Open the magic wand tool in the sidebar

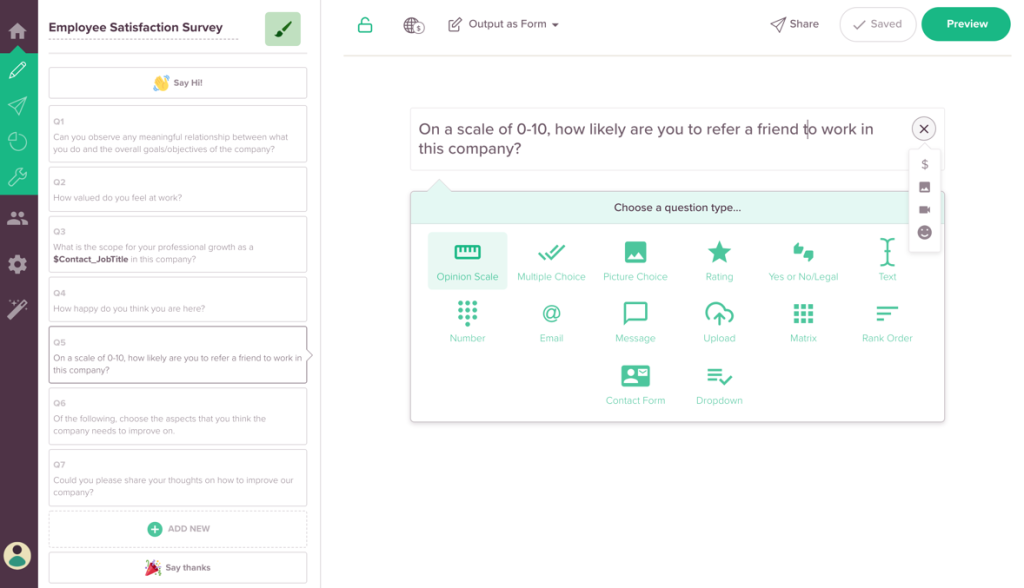coord(17,308)
